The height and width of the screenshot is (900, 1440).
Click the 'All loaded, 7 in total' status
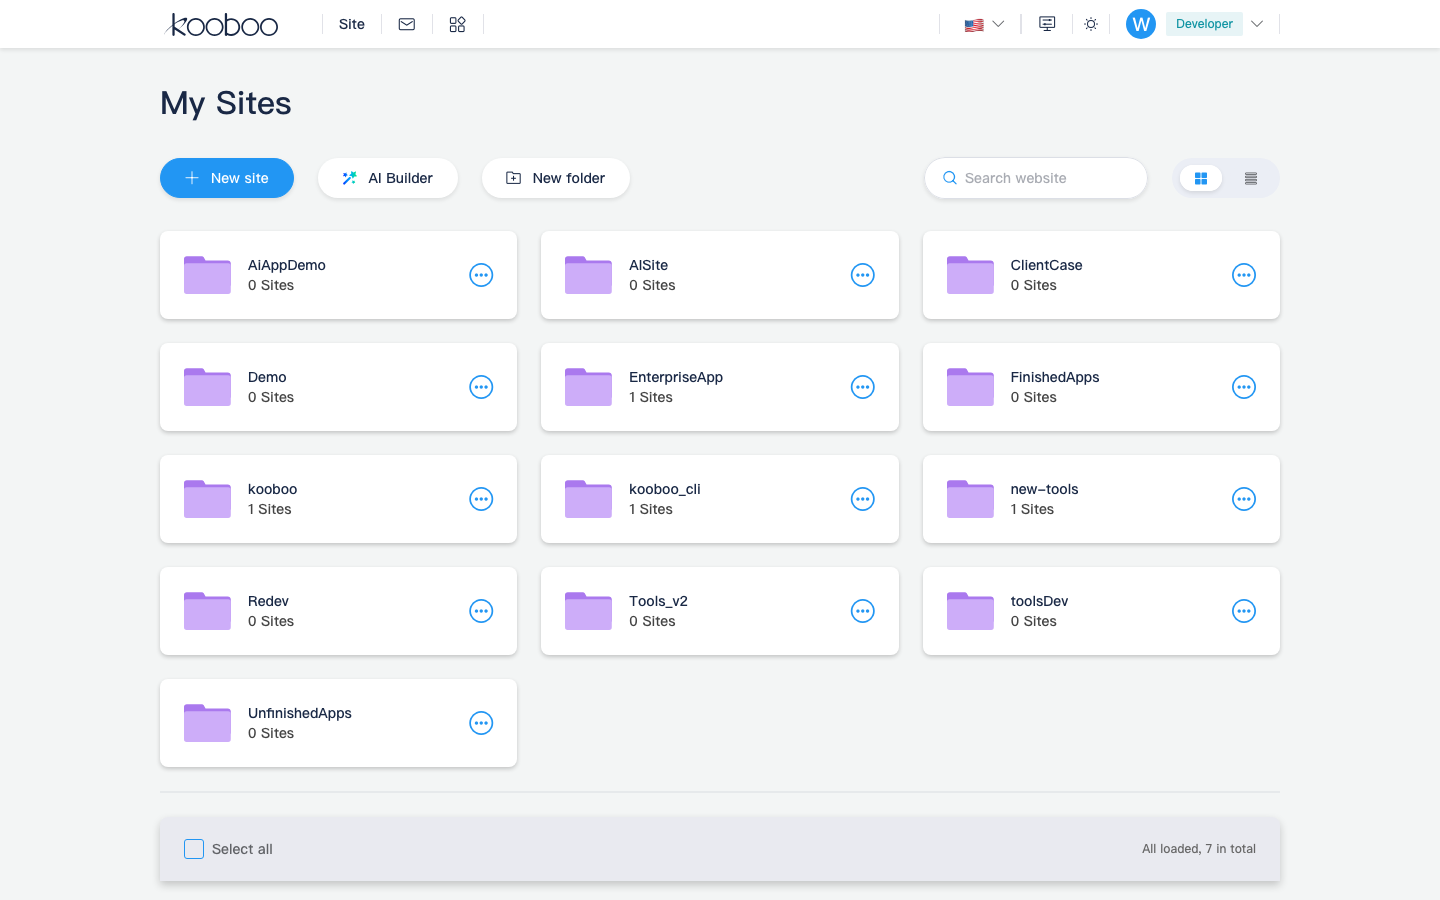click(x=1199, y=849)
